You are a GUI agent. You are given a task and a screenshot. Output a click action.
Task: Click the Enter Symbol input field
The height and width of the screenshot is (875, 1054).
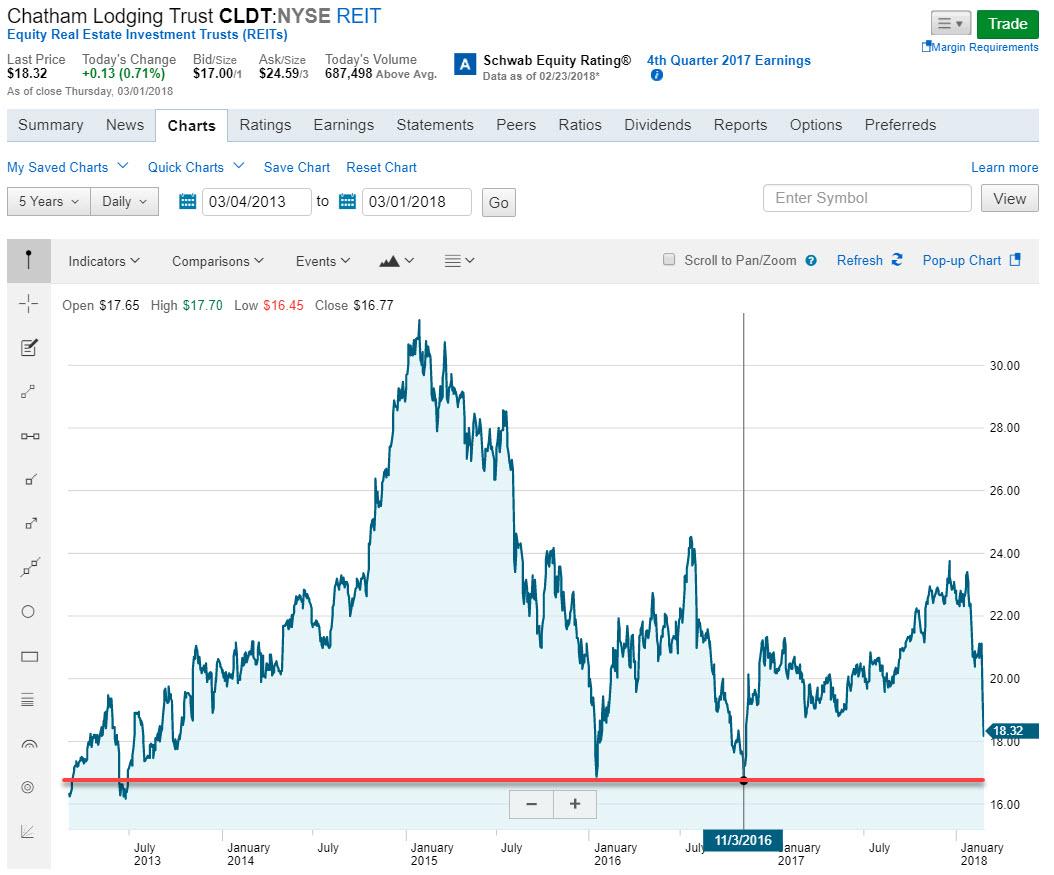867,198
